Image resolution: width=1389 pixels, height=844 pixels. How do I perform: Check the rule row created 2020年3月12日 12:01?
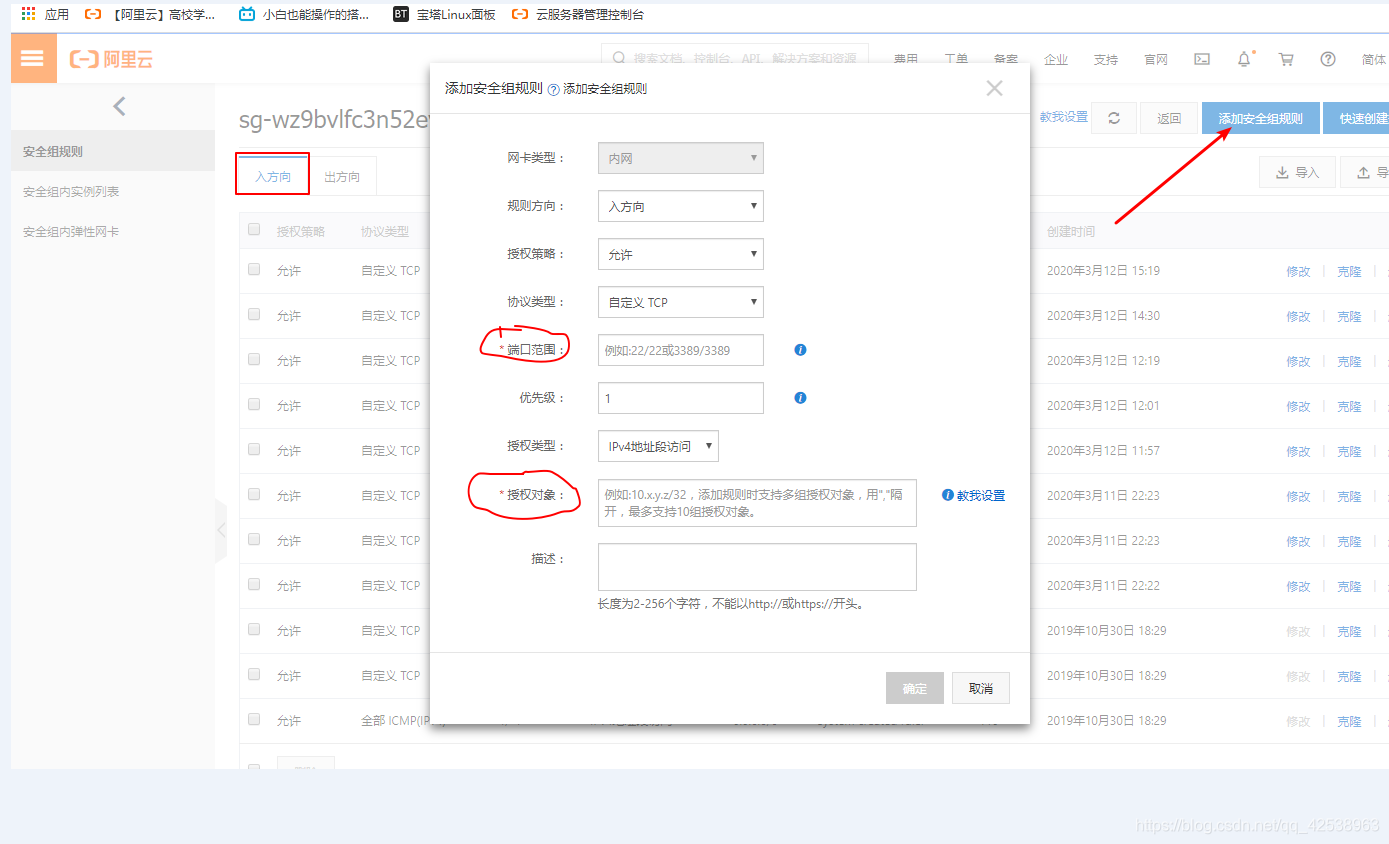click(254, 404)
